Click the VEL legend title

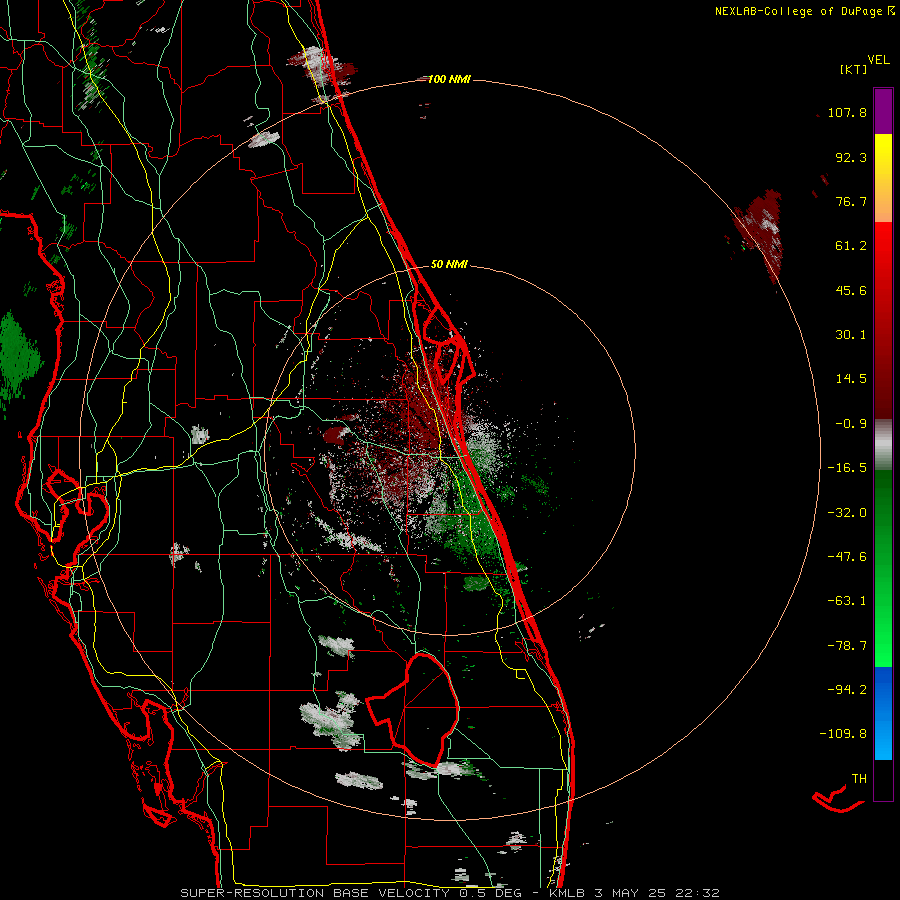point(878,59)
